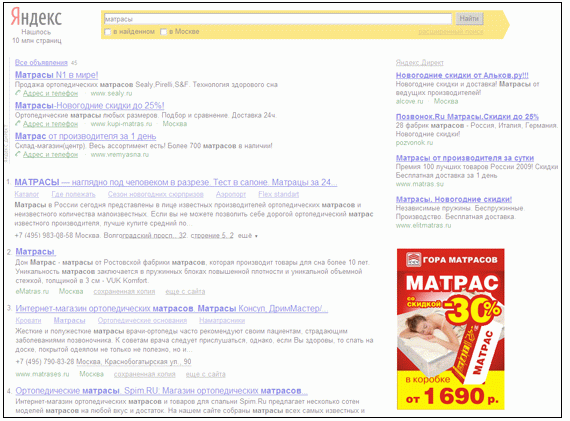Open 'Ортопедические основания' sitelink
This screenshot has width=570, height=421.
[x=142, y=321]
